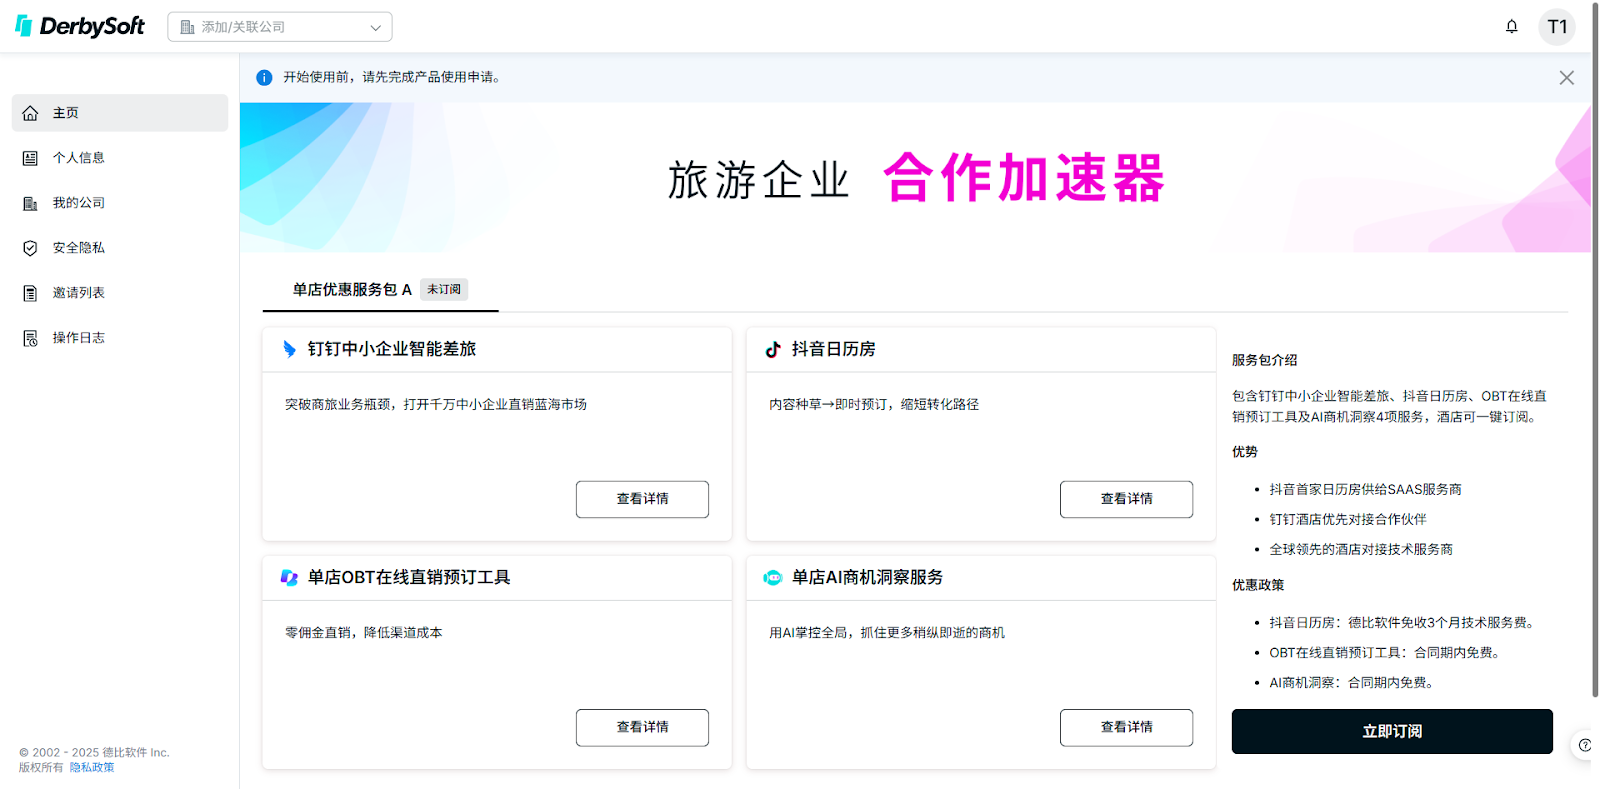Click the 单店AI商机洞察服务 card icon
The width and height of the screenshot is (1600, 789).
click(x=773, y=577)
